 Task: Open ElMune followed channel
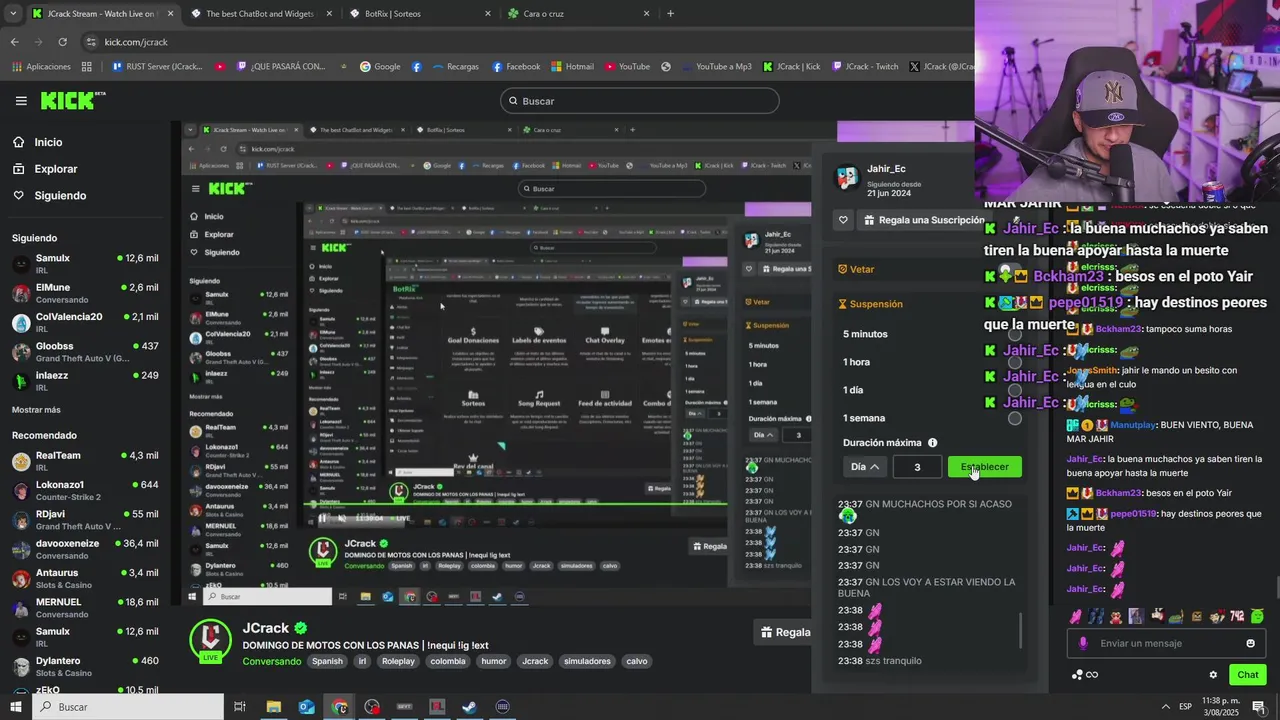click(x=85, y=293)
